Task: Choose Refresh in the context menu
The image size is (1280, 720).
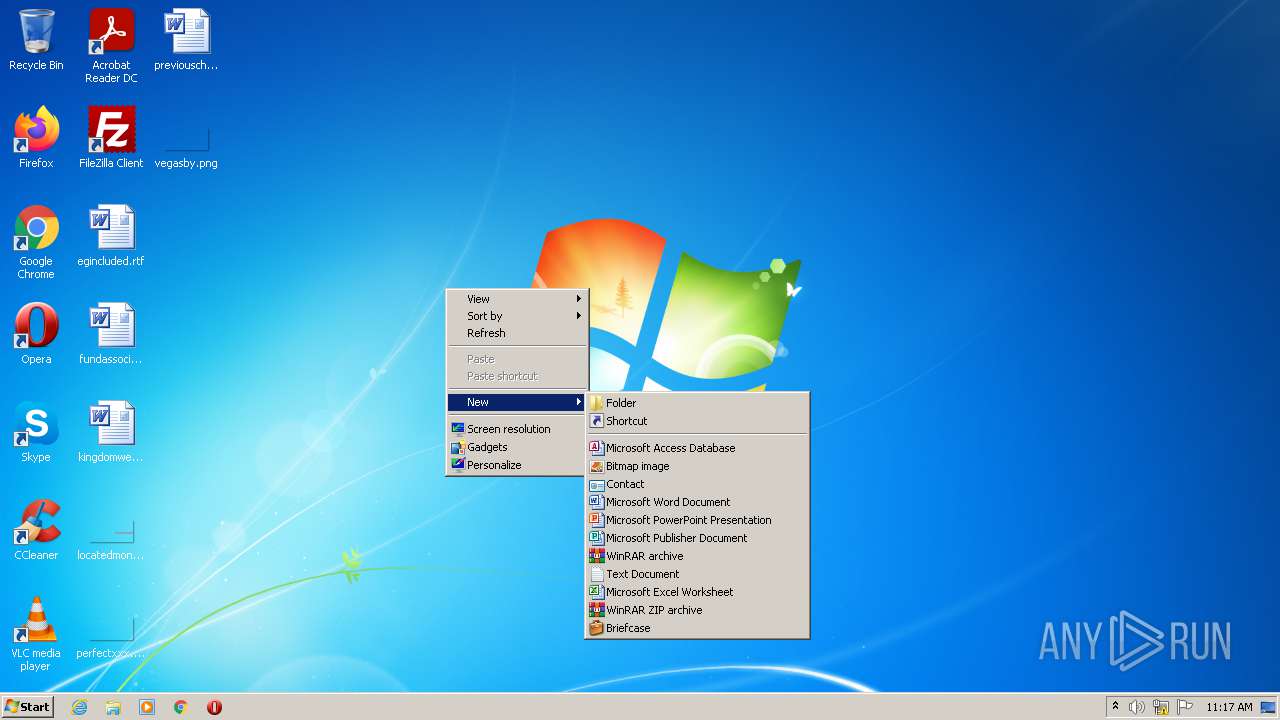Action: click(517, 333)
